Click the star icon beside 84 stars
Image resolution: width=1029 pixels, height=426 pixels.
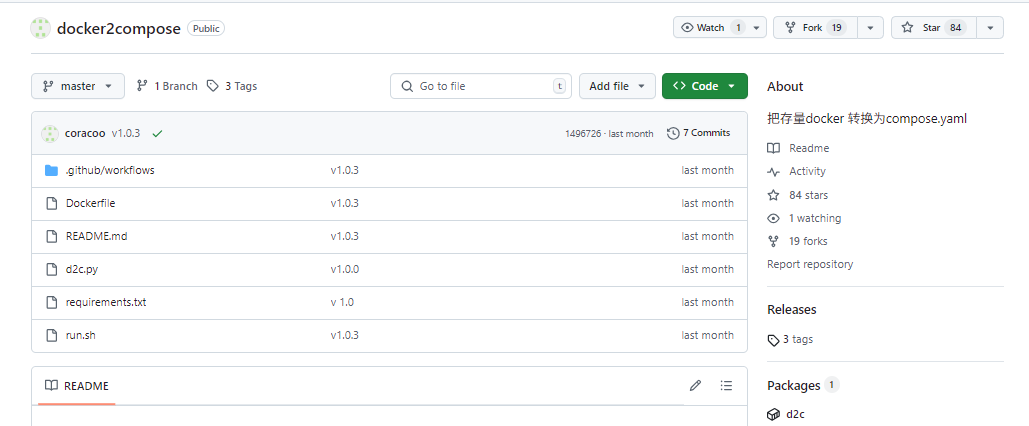coord(774,195)
